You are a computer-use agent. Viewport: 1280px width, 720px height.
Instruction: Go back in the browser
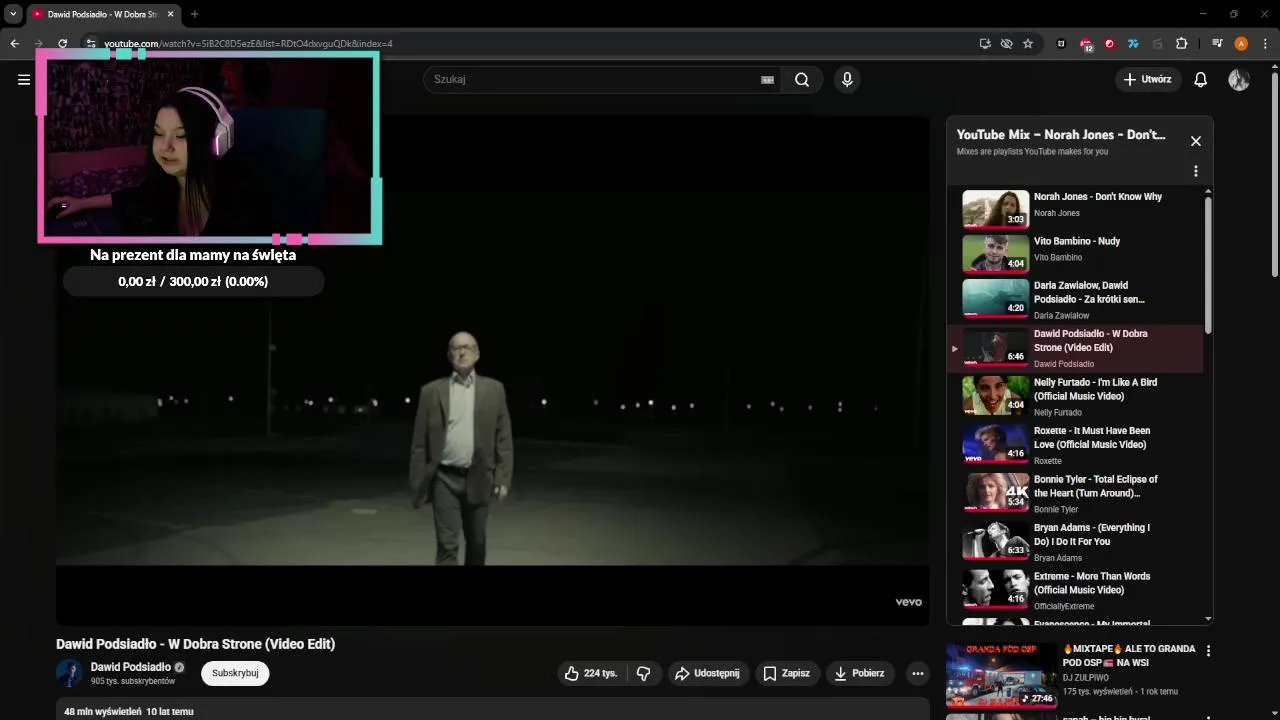tap(14, 43)
